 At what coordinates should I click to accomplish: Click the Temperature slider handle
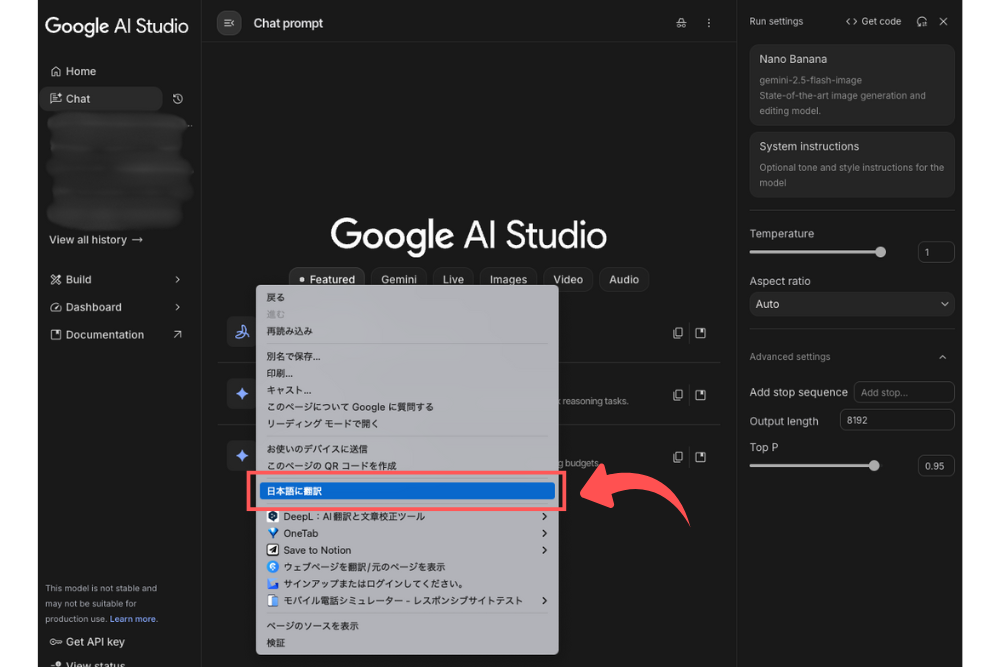tap(880, 252)
